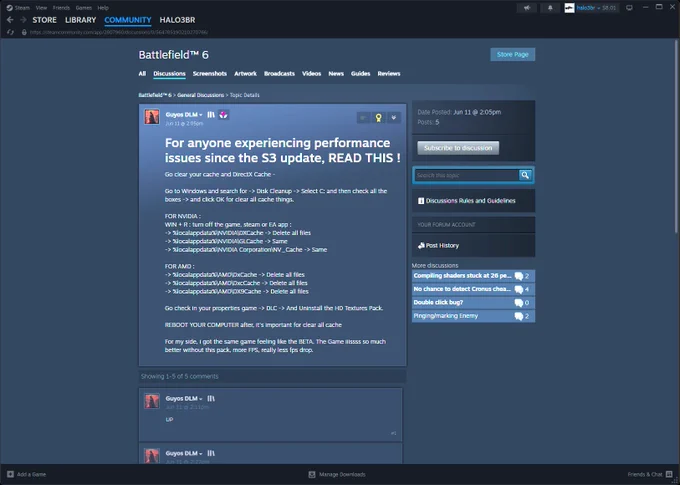Viewport: 680px width, 485px height.
Task: Click the avatar on the 'UP' comment
Action: (x=152, y=401)
